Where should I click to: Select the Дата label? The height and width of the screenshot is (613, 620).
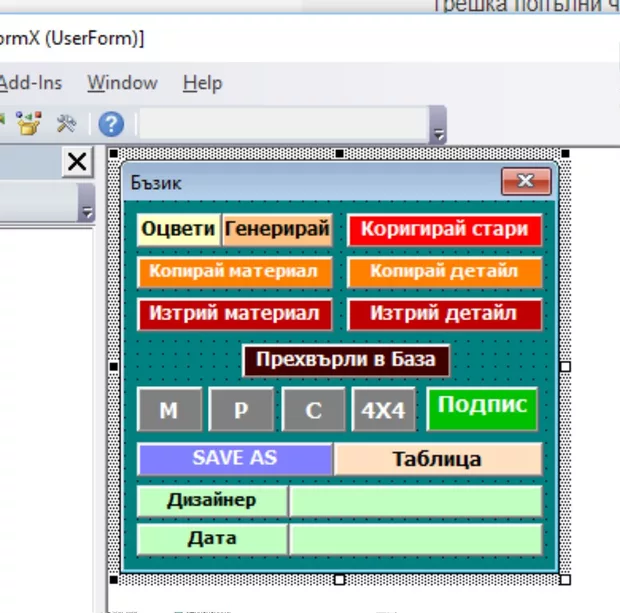click(212, 539)
